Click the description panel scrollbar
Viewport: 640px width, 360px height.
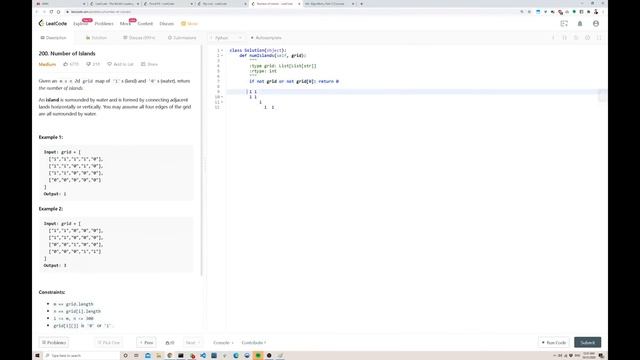tap(202, 160)
